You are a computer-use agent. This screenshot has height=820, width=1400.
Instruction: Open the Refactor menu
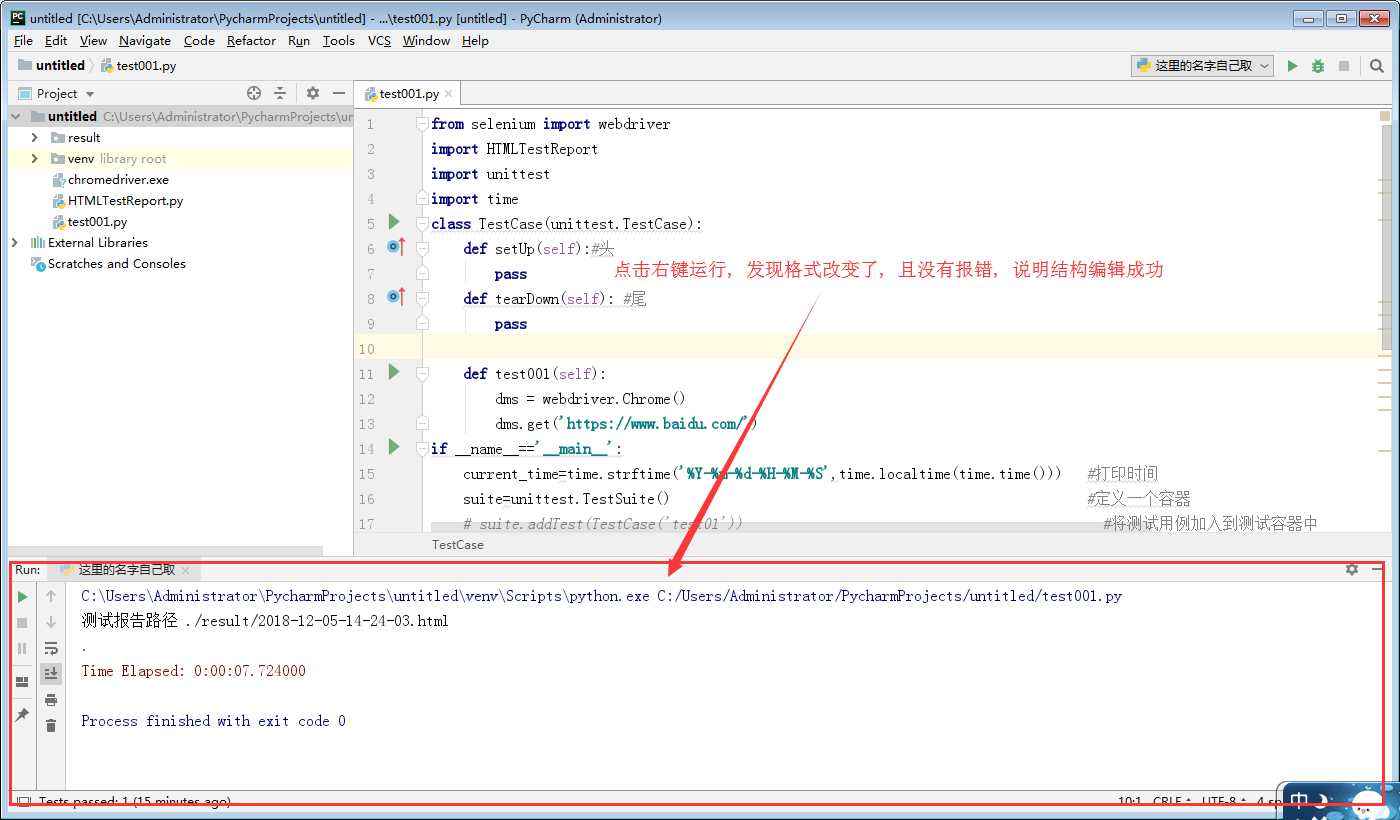point(251,41)
